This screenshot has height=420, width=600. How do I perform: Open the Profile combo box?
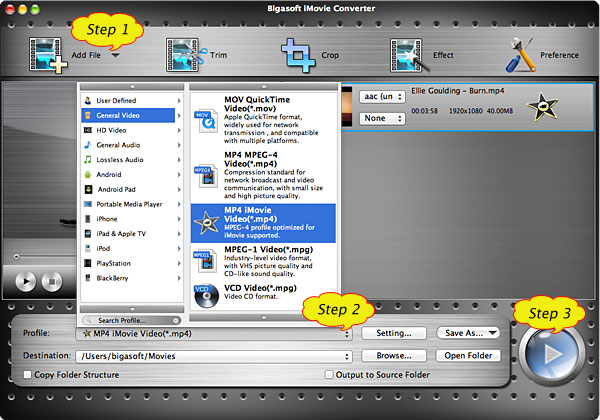click(214, 334)
